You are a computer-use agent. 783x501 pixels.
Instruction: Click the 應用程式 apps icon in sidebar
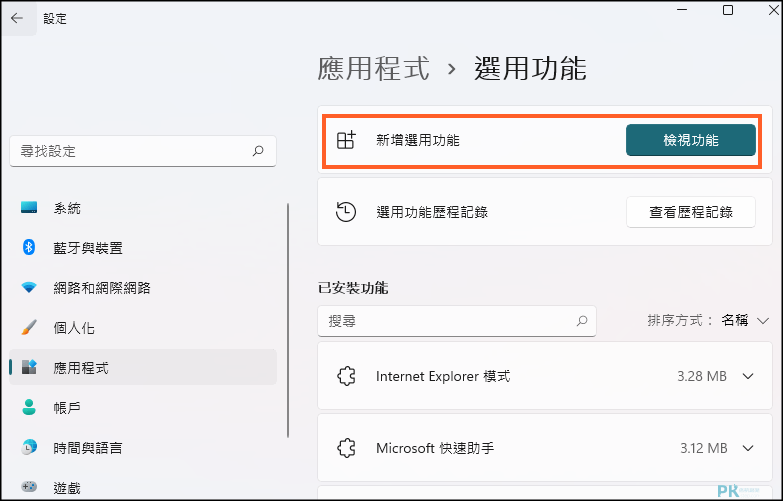tap(29, 367)
